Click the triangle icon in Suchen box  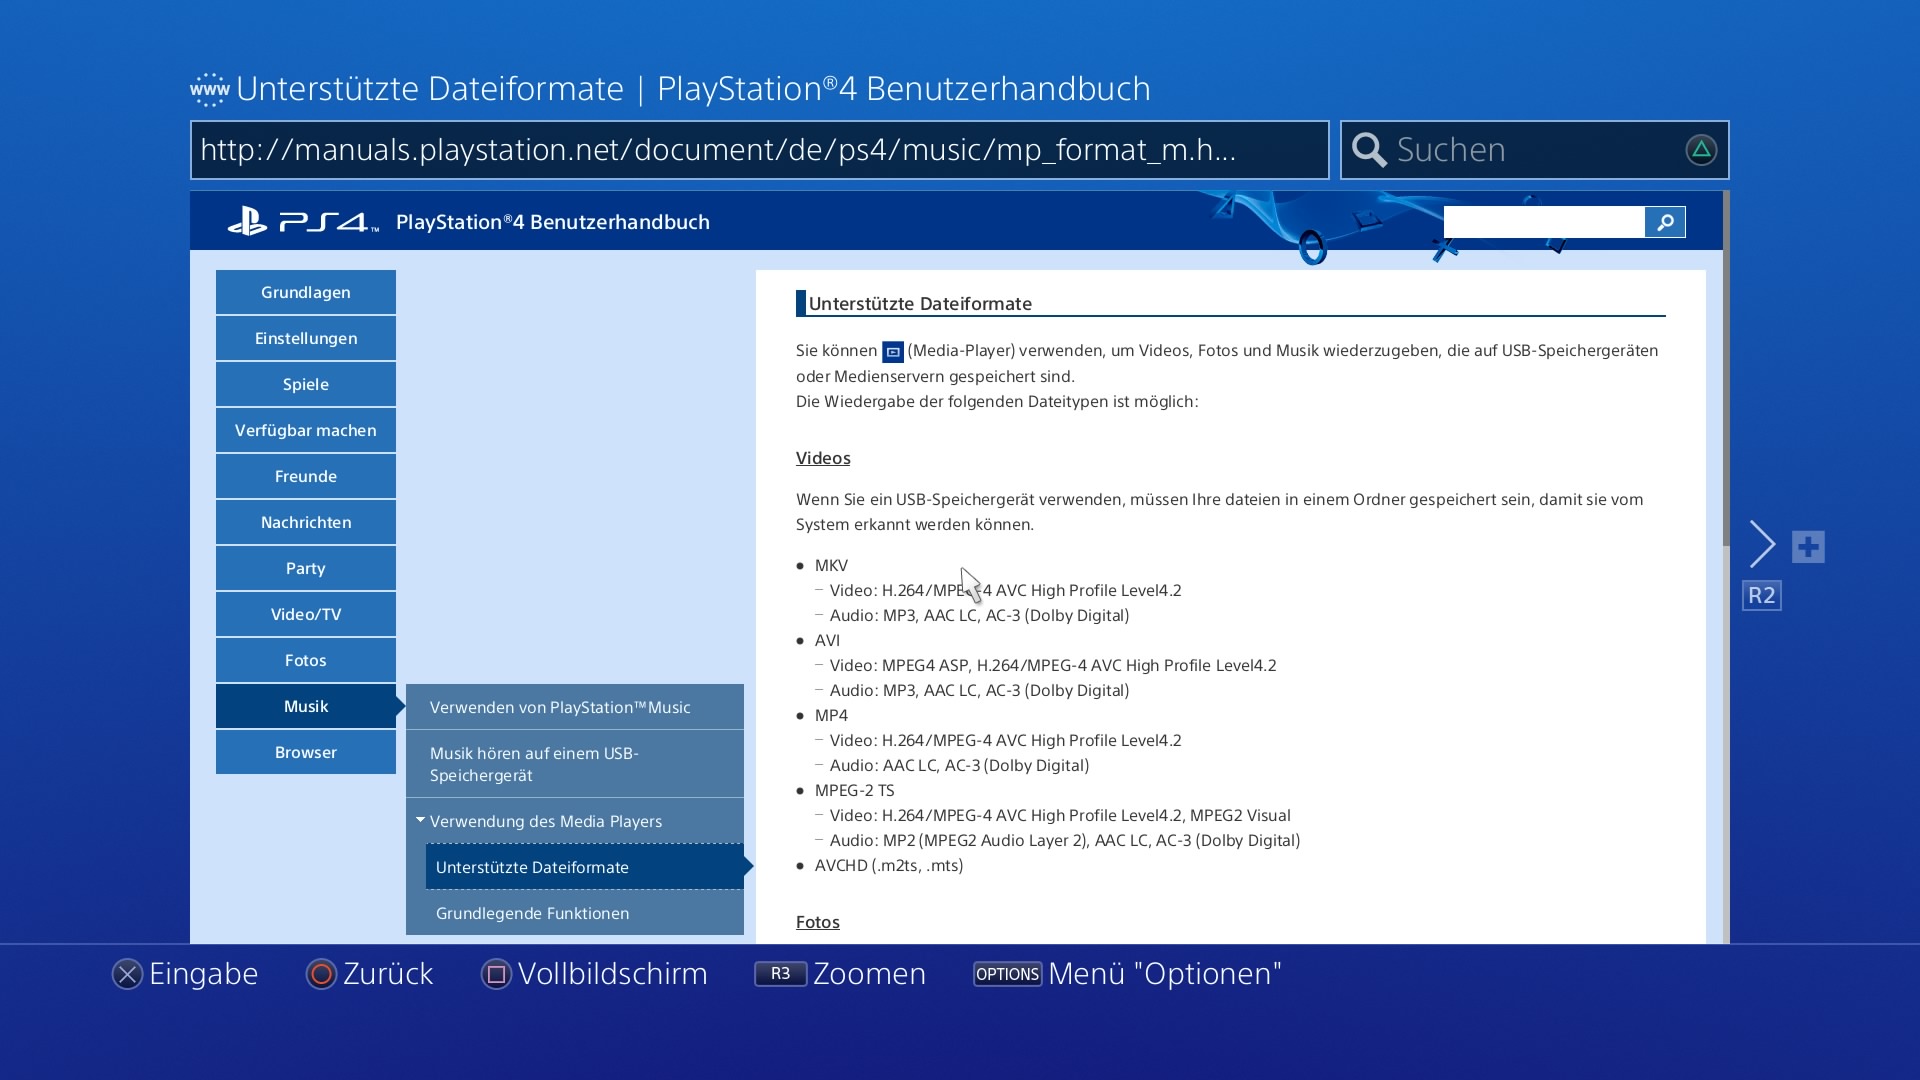click(1700, 150)
